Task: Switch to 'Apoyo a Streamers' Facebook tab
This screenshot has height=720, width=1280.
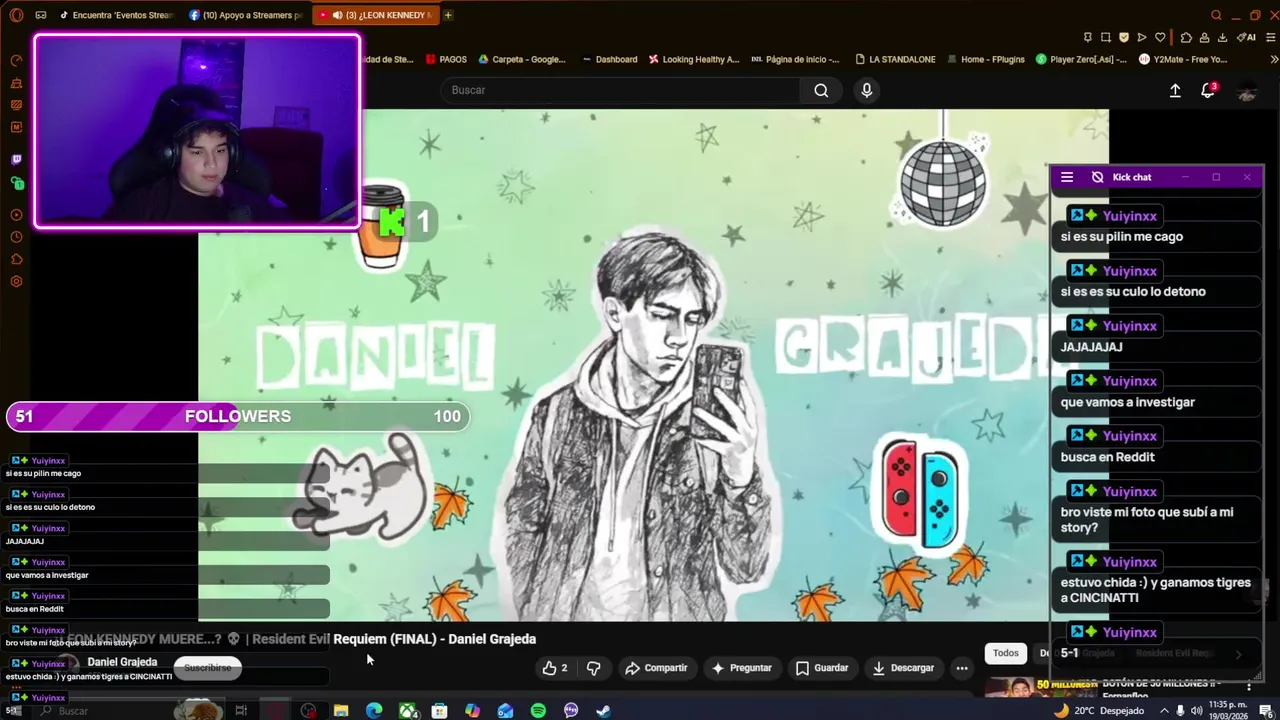Action: coord(245,15)
